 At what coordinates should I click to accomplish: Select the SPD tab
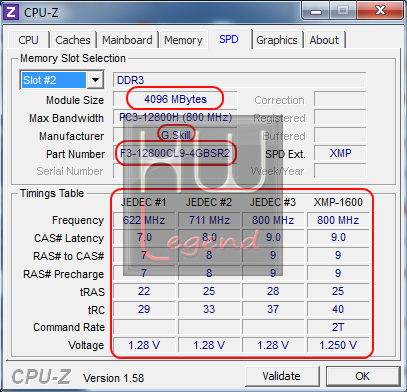click(229, 39)
